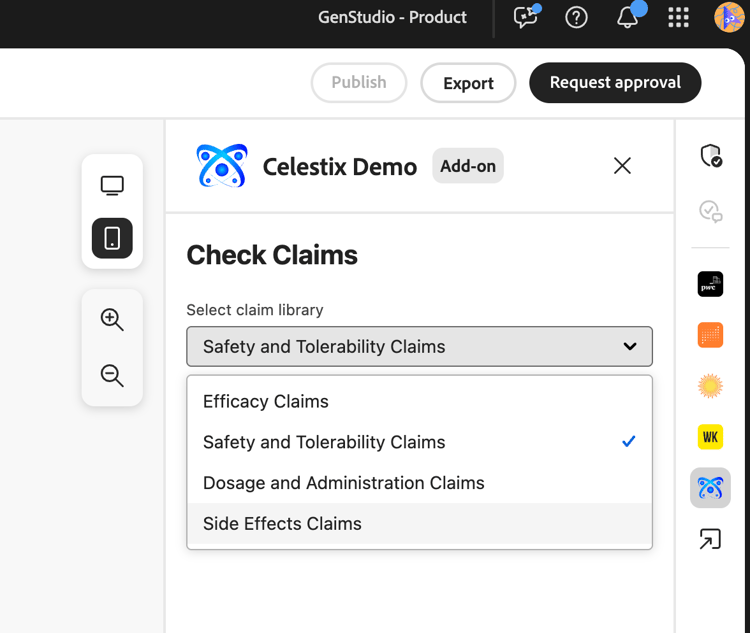Close the Celestix Demo panel

click(x=622, y=166)
